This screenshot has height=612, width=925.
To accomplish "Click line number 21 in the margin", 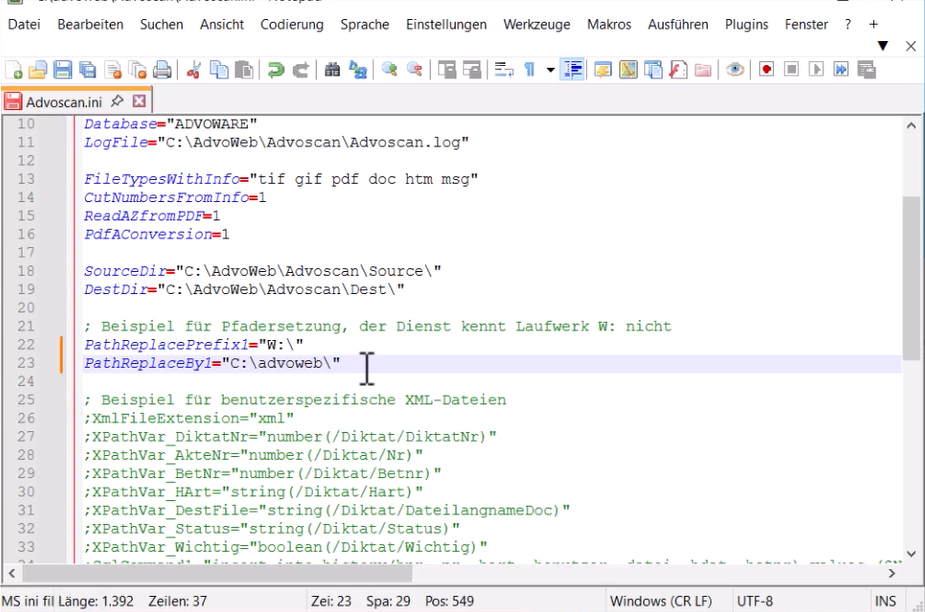I will click(26, 326).
